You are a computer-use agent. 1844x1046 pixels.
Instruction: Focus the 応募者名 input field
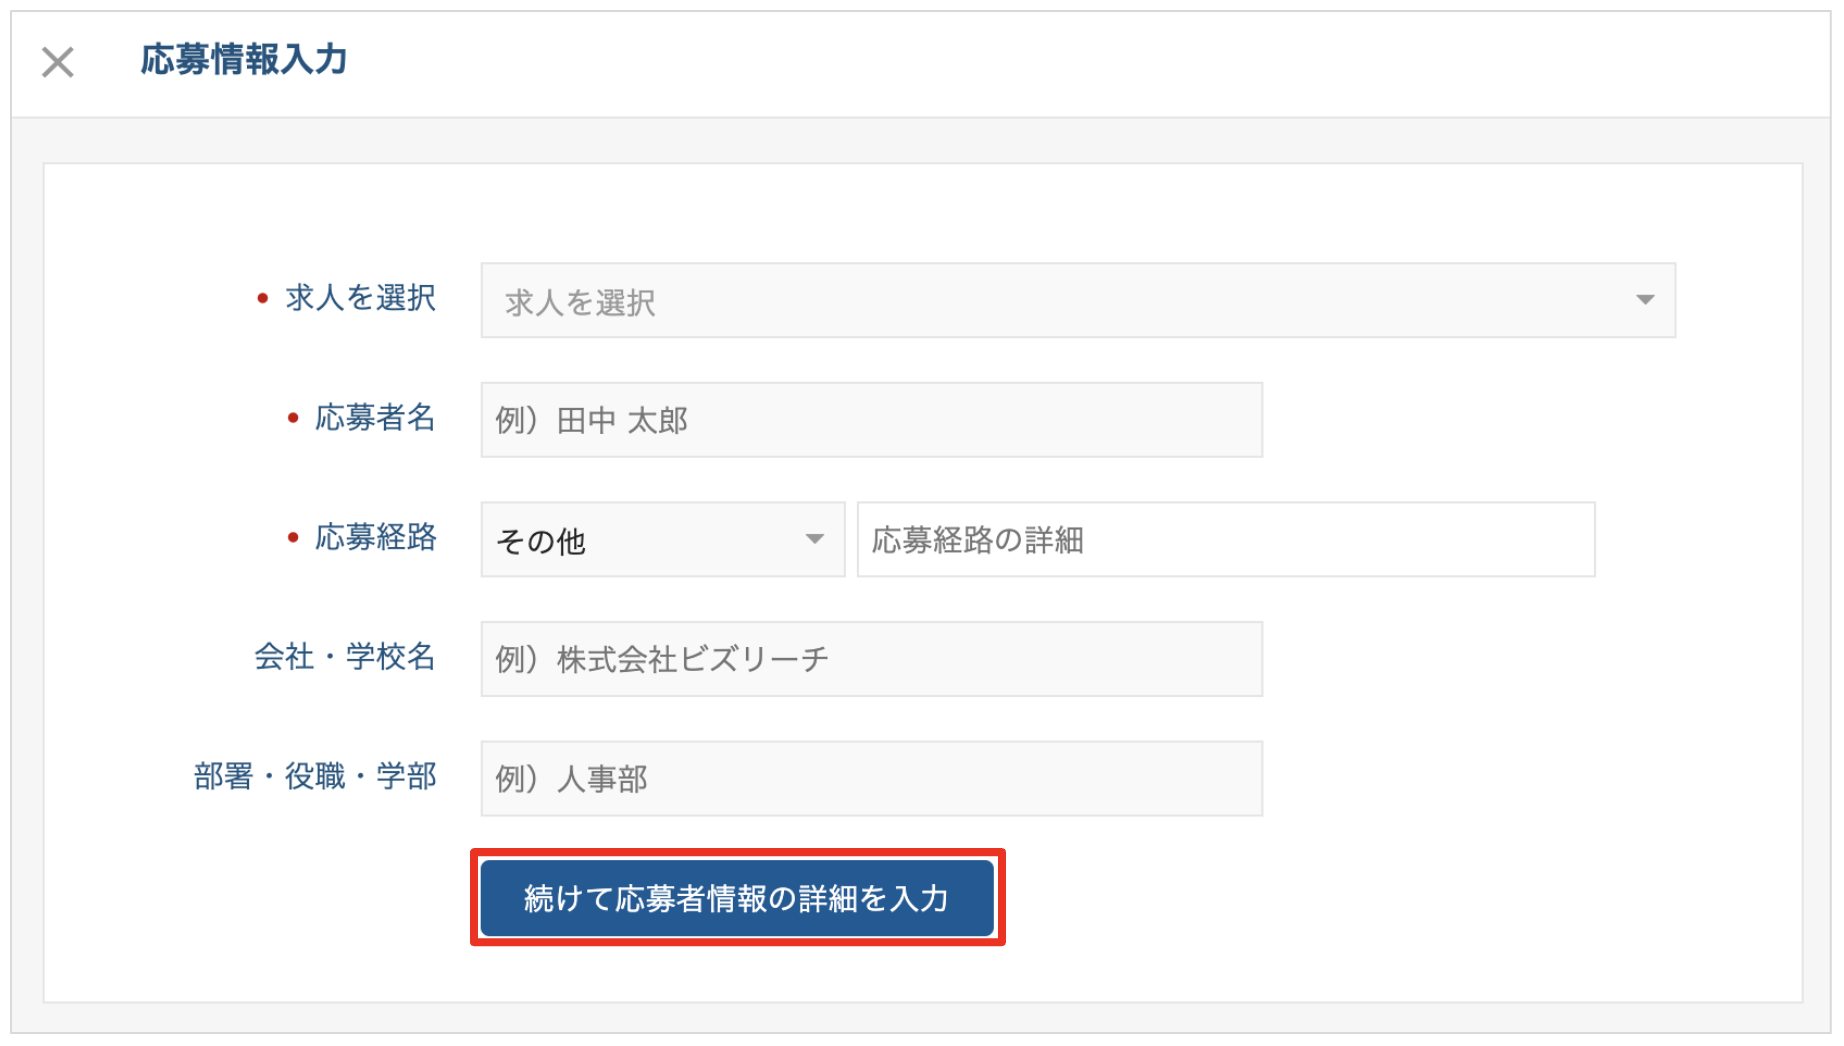tap(871, 420)
